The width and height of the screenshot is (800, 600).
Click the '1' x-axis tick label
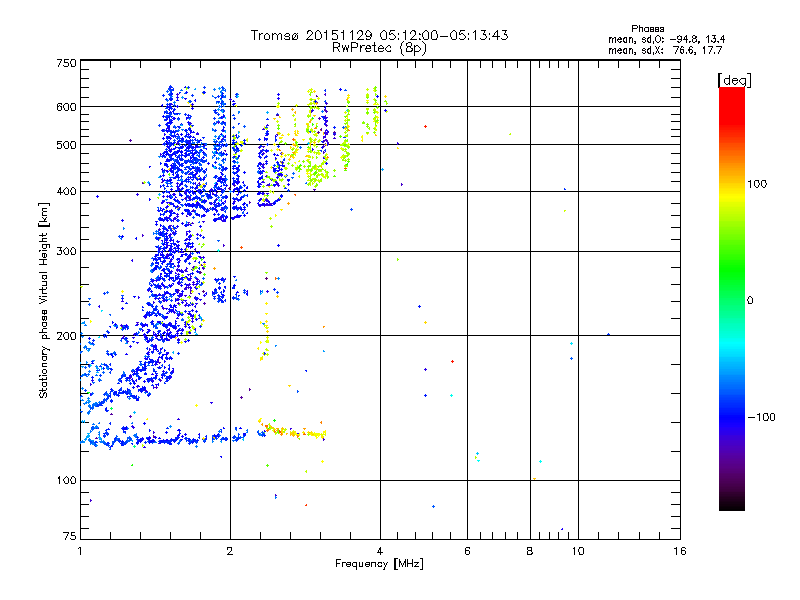(x=80, y=551)
